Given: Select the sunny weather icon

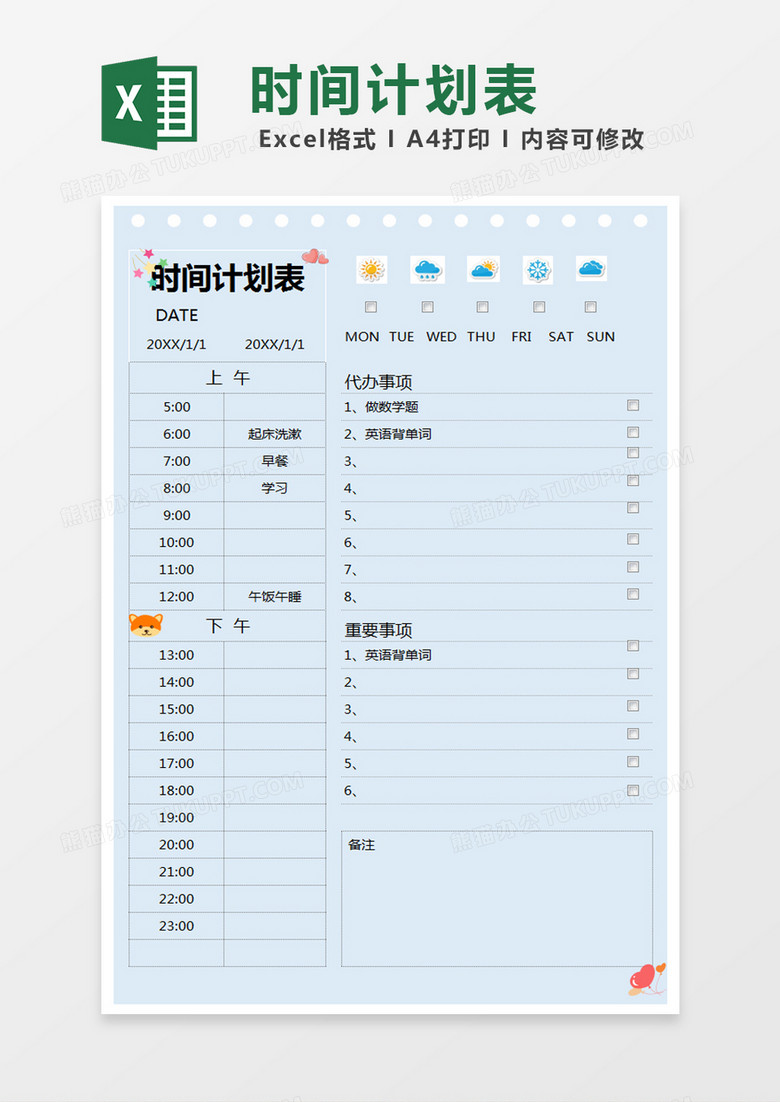Looking at the screenshot, I should (x=372, y=270).
